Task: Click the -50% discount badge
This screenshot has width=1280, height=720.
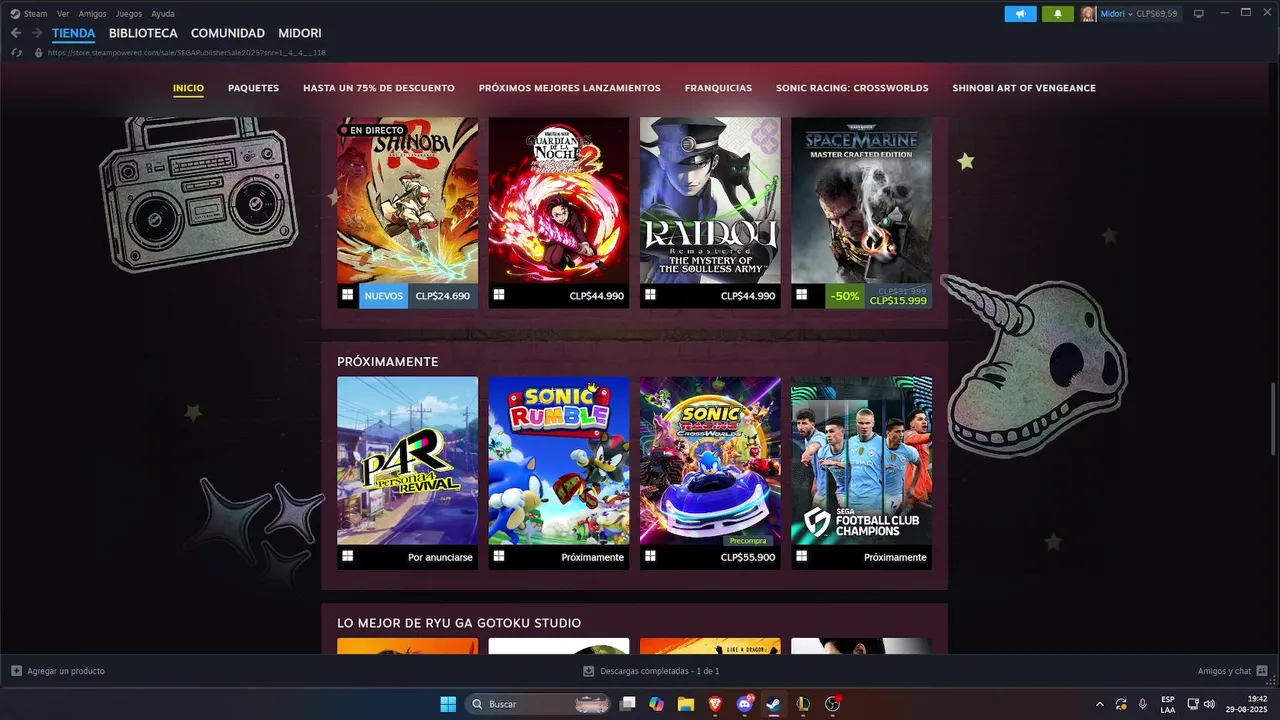Action: click(845, 296)
